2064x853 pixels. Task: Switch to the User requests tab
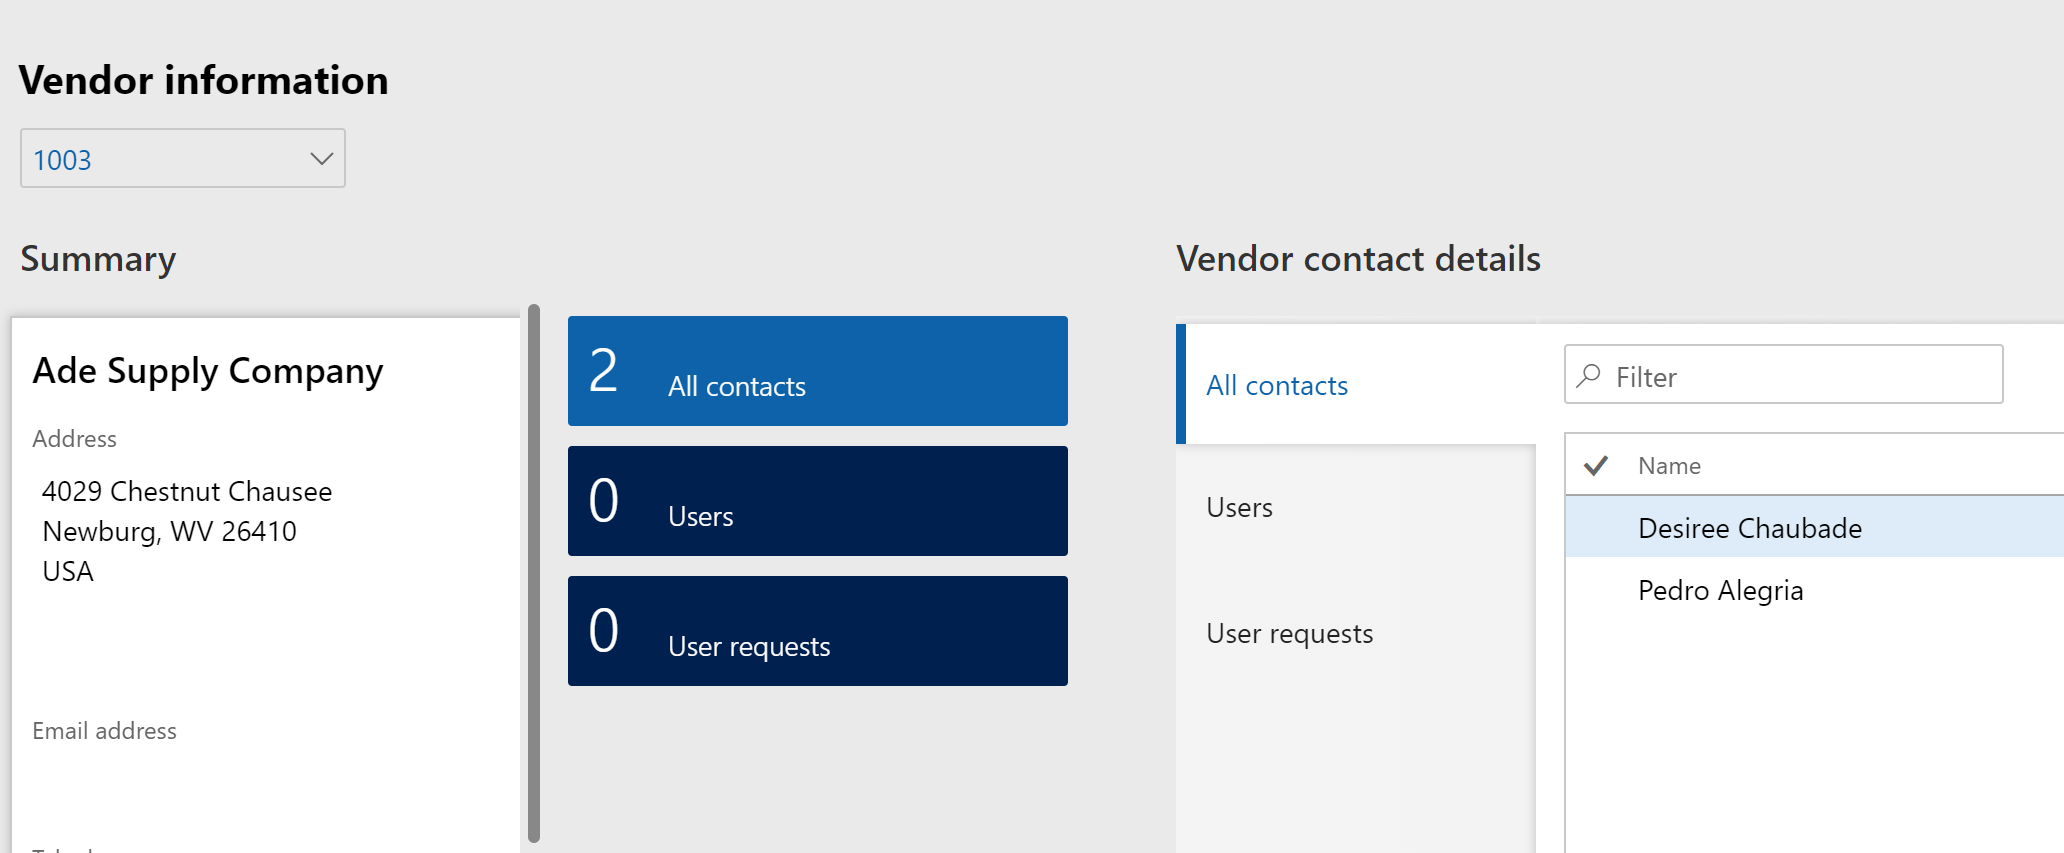[x=1289, y=634]
